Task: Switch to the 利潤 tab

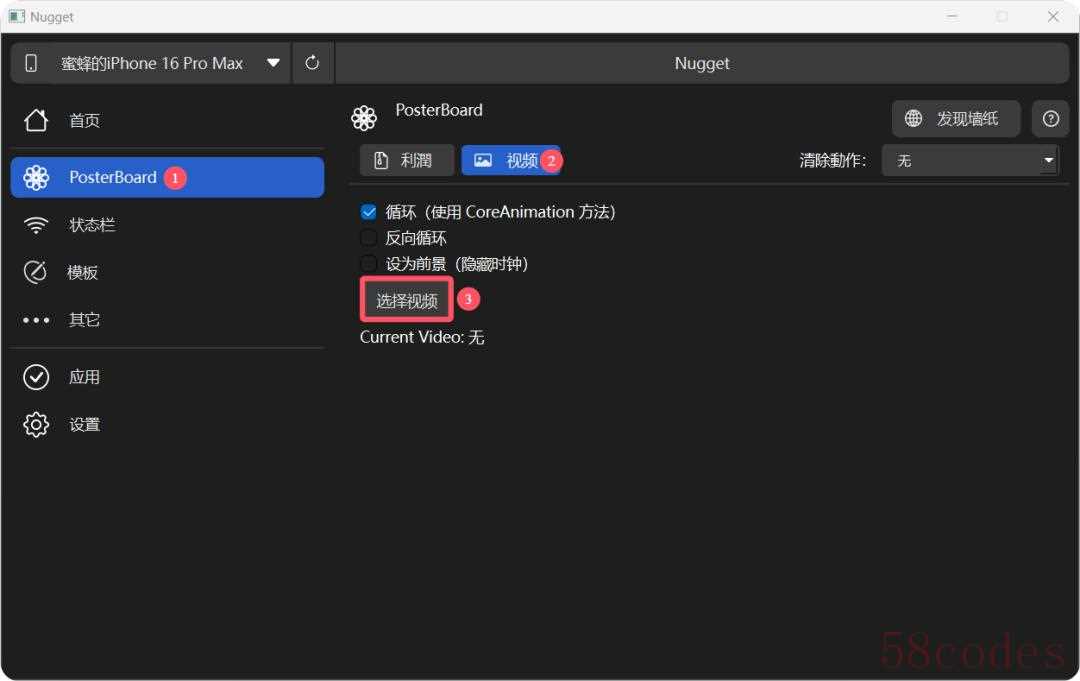Action: (x=406, y=160)
